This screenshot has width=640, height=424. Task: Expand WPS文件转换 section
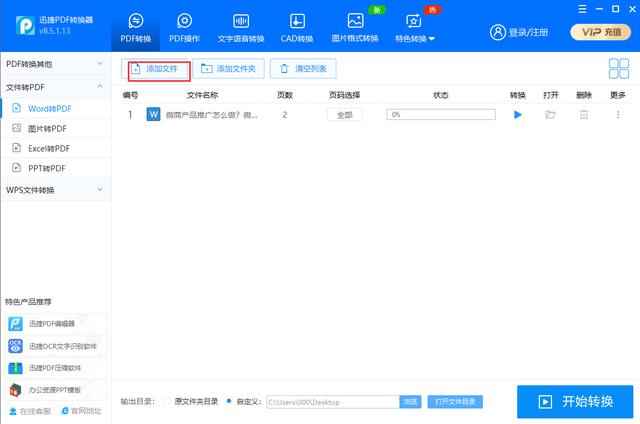click(55, 190)
